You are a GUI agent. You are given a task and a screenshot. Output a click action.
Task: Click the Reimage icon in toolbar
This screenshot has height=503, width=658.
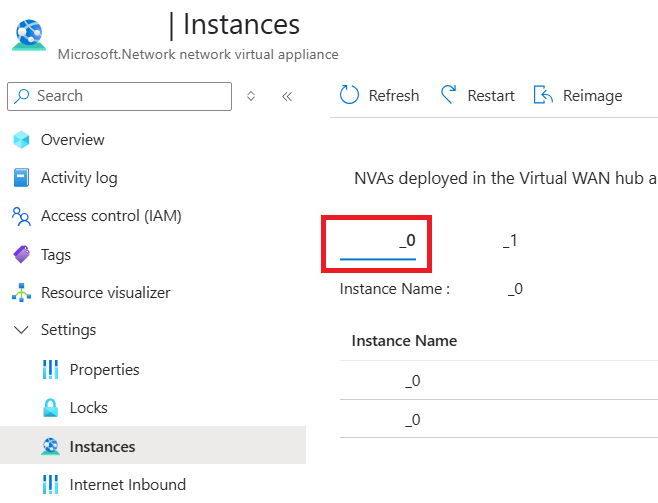click(x=543, y=95)
